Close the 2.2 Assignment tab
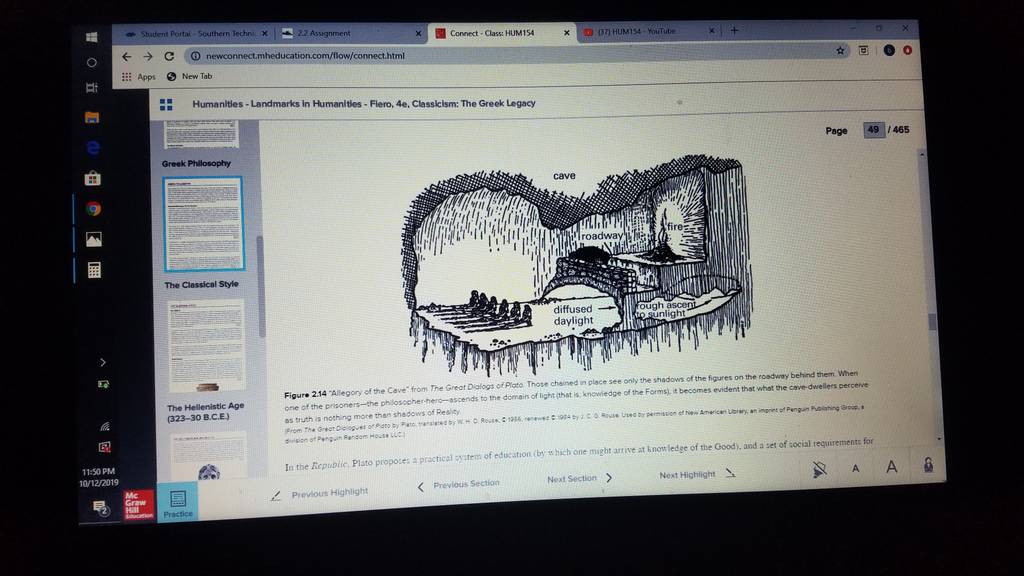This screenshot has height=576, width=1024. tap(419, 33)
